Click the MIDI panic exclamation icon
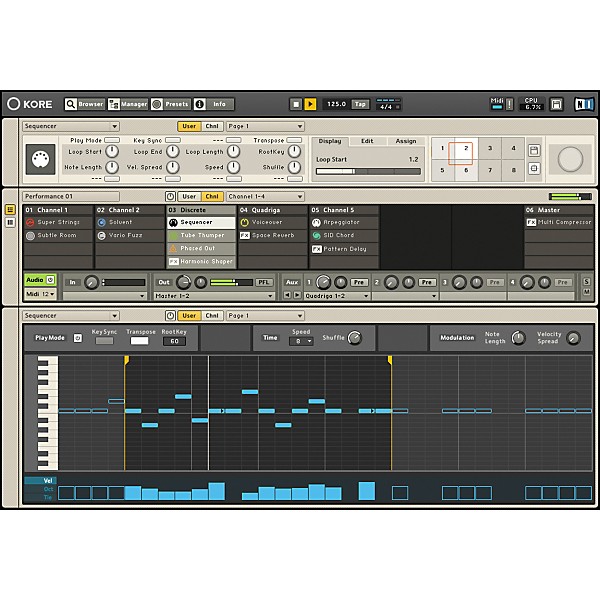The height and width of the screenshot is (600, 600). coord(509,104)
